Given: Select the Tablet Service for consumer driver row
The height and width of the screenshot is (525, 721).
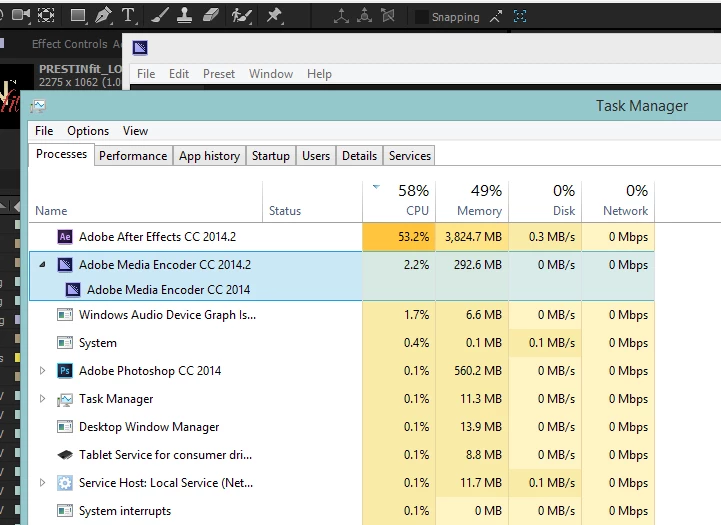Looking at the screenshot, I should point(342,455).
